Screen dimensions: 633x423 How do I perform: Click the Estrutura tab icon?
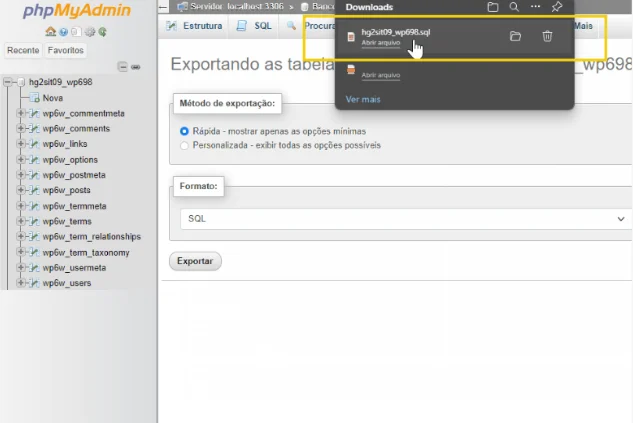click(172, 26)
